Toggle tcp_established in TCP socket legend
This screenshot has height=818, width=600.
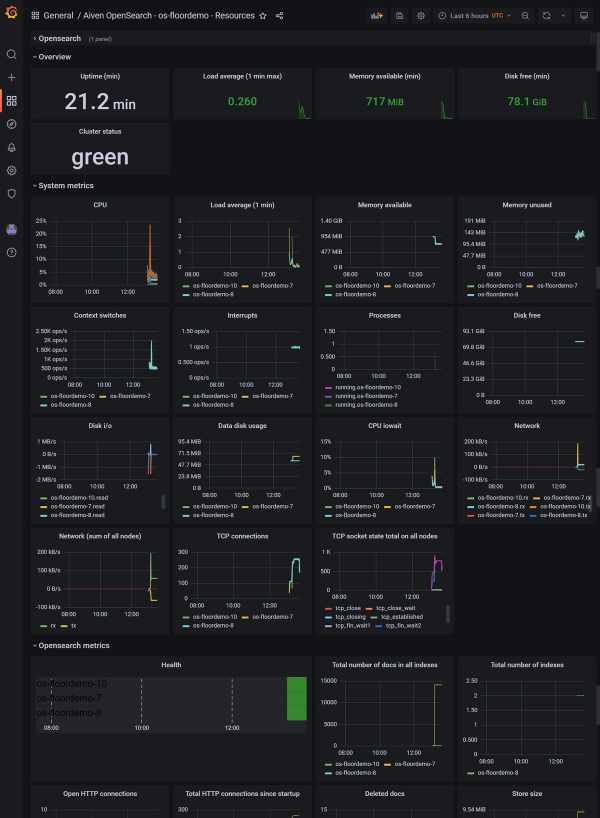point(402,617)
